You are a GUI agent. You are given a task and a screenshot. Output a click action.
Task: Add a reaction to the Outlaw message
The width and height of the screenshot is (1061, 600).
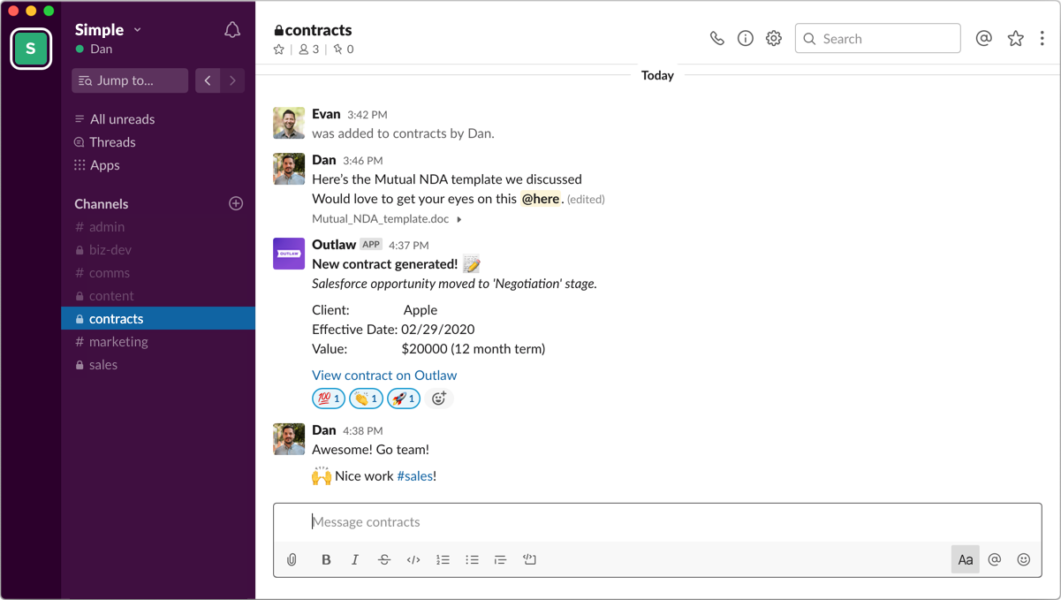pyautogui.click(x=439, y=398)
